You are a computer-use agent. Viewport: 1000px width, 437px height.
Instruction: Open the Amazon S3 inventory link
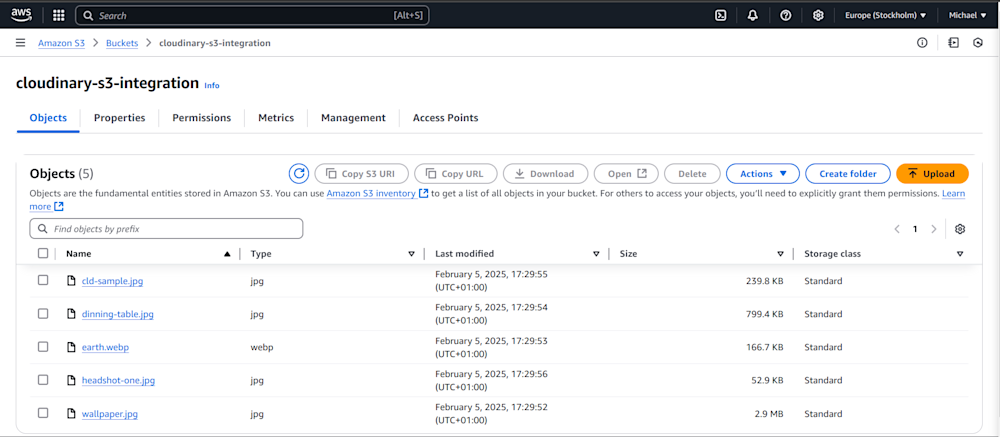[x=377, y=193]
